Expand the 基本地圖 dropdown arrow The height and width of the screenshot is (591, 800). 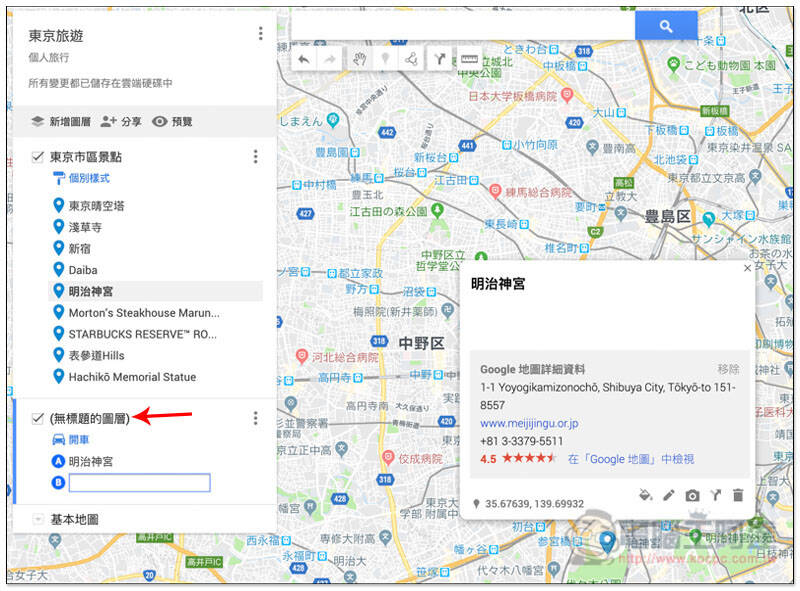[37, 519]
